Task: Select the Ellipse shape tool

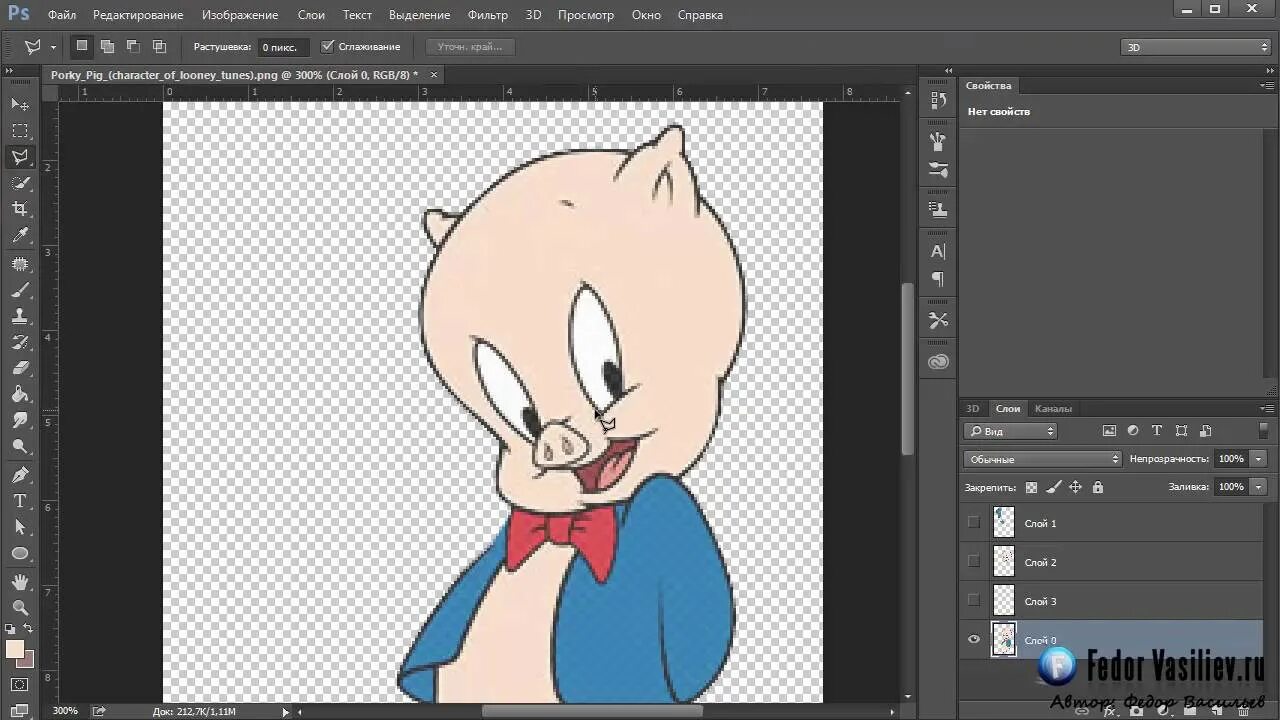Action: [20, 553]
